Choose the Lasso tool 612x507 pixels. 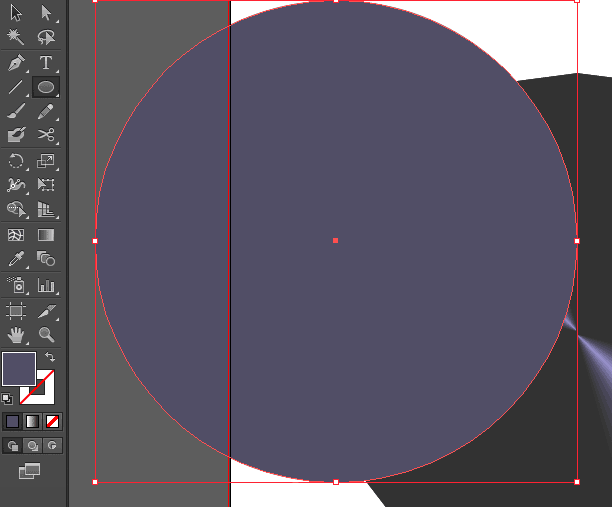(x=46, y=37)
